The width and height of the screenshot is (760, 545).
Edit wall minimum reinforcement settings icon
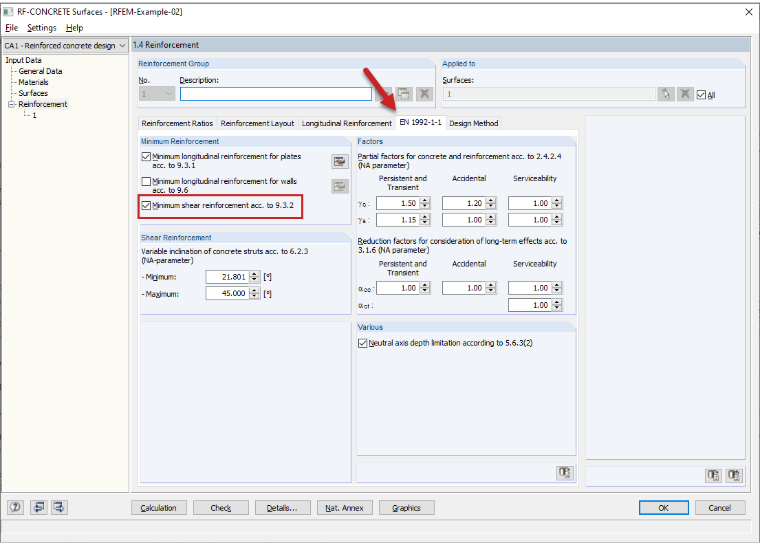(x=340, y=186)
